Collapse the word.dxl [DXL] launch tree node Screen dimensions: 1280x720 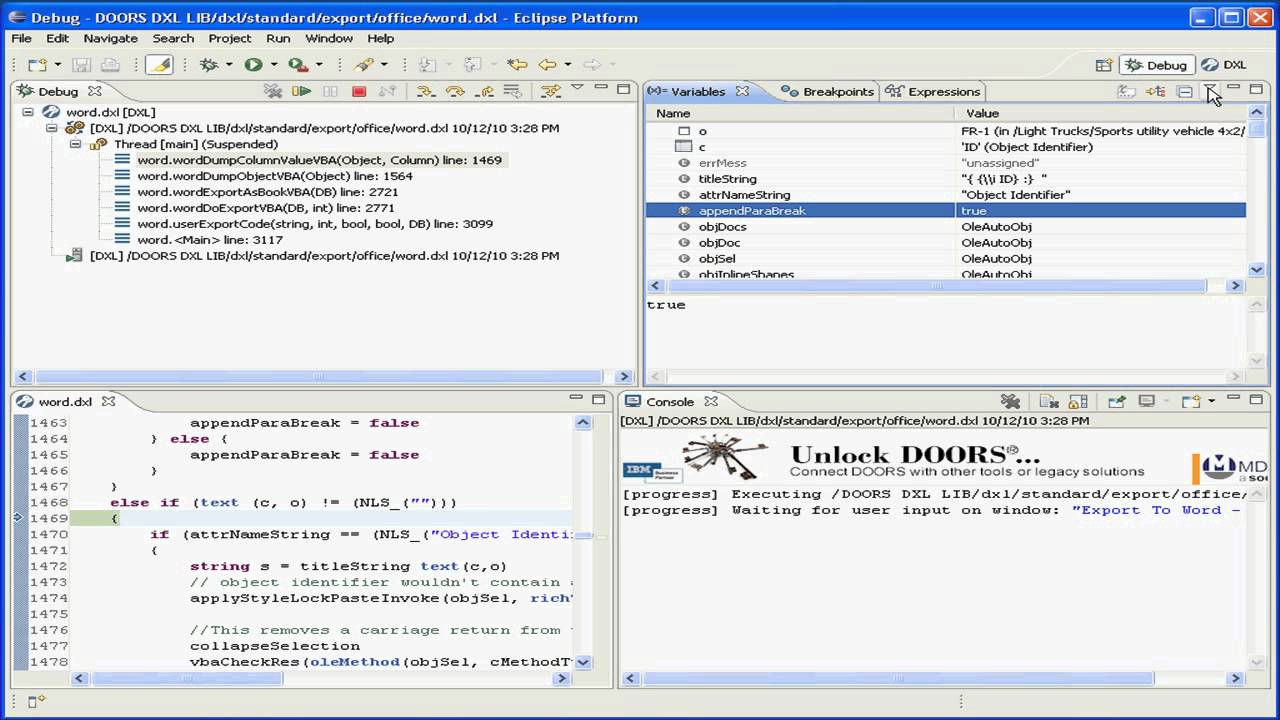tap(27, 112)
